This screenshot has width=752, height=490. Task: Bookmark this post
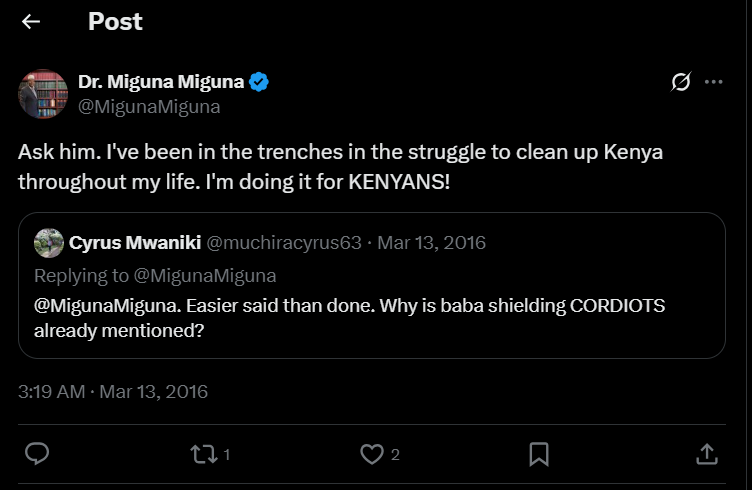[x=539, y=454]
